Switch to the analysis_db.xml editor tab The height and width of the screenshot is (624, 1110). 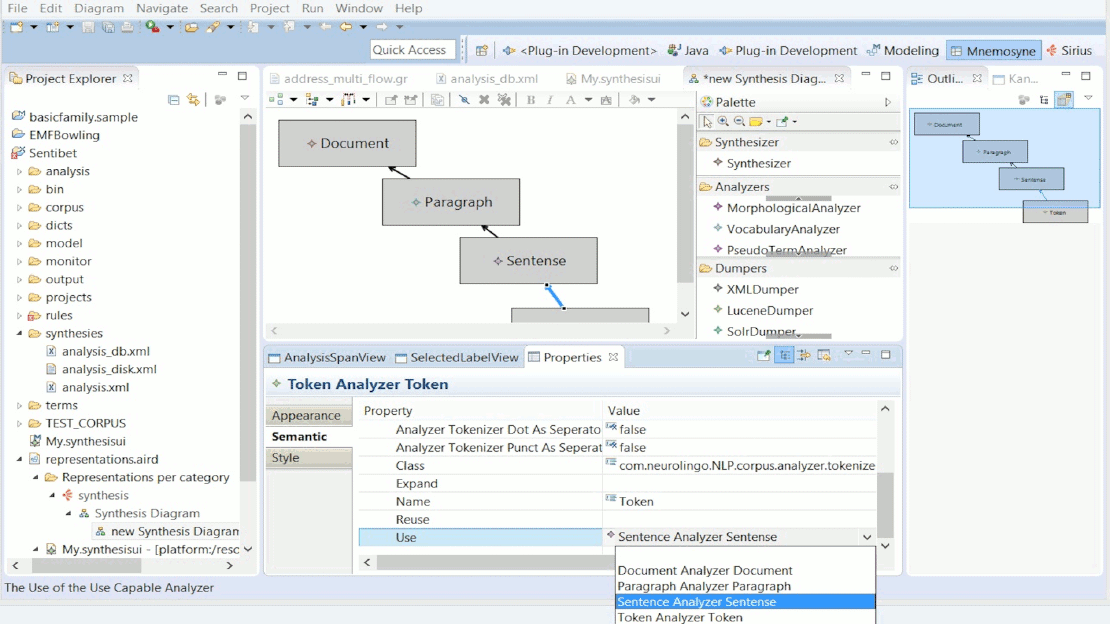pyautogui.click(x=487, y=79)
